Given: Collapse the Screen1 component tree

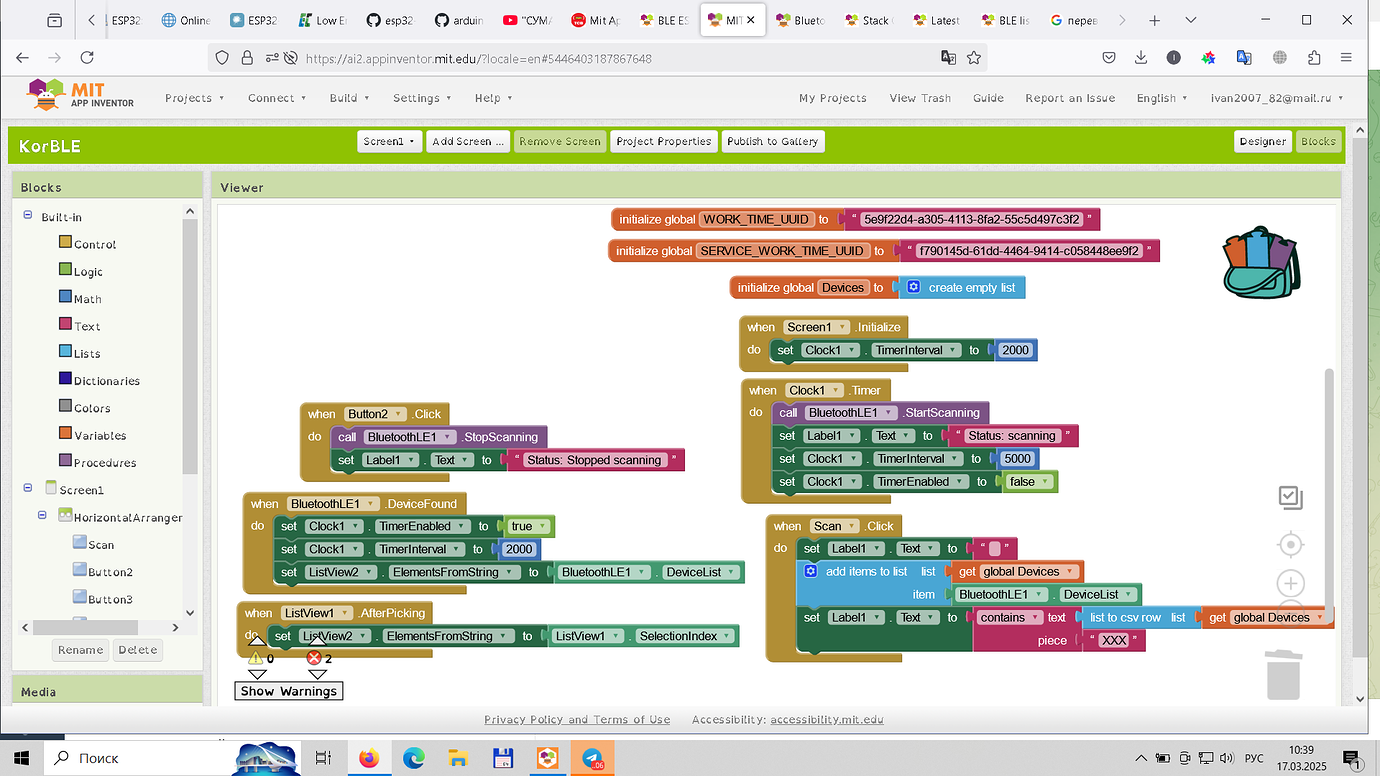Looking at the screenshot, I should (28, 489).
